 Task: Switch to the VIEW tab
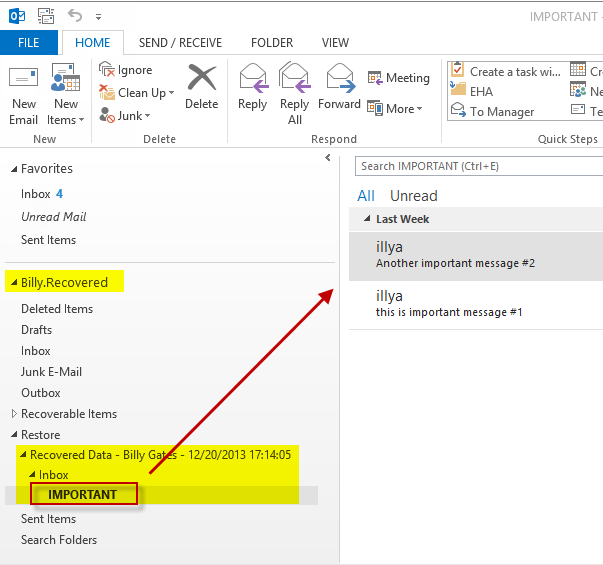tap(335, 43)
